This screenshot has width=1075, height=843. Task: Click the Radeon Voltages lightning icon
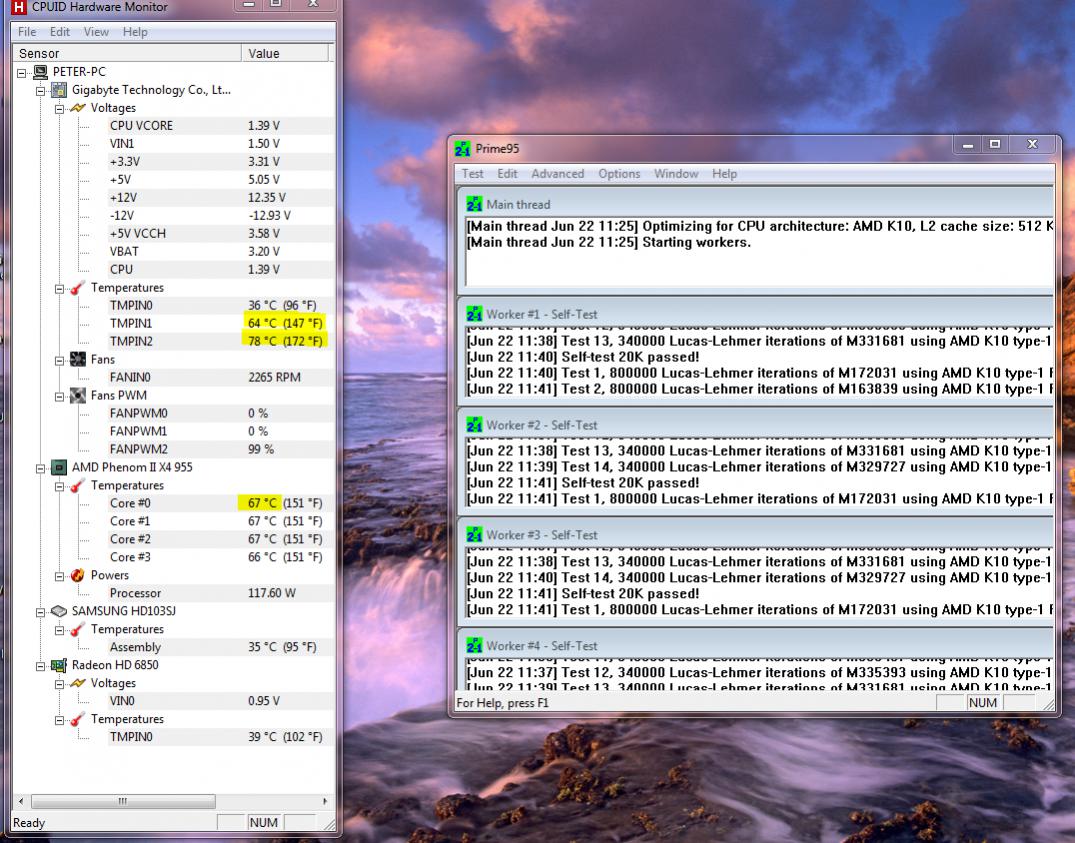[78, 683]
